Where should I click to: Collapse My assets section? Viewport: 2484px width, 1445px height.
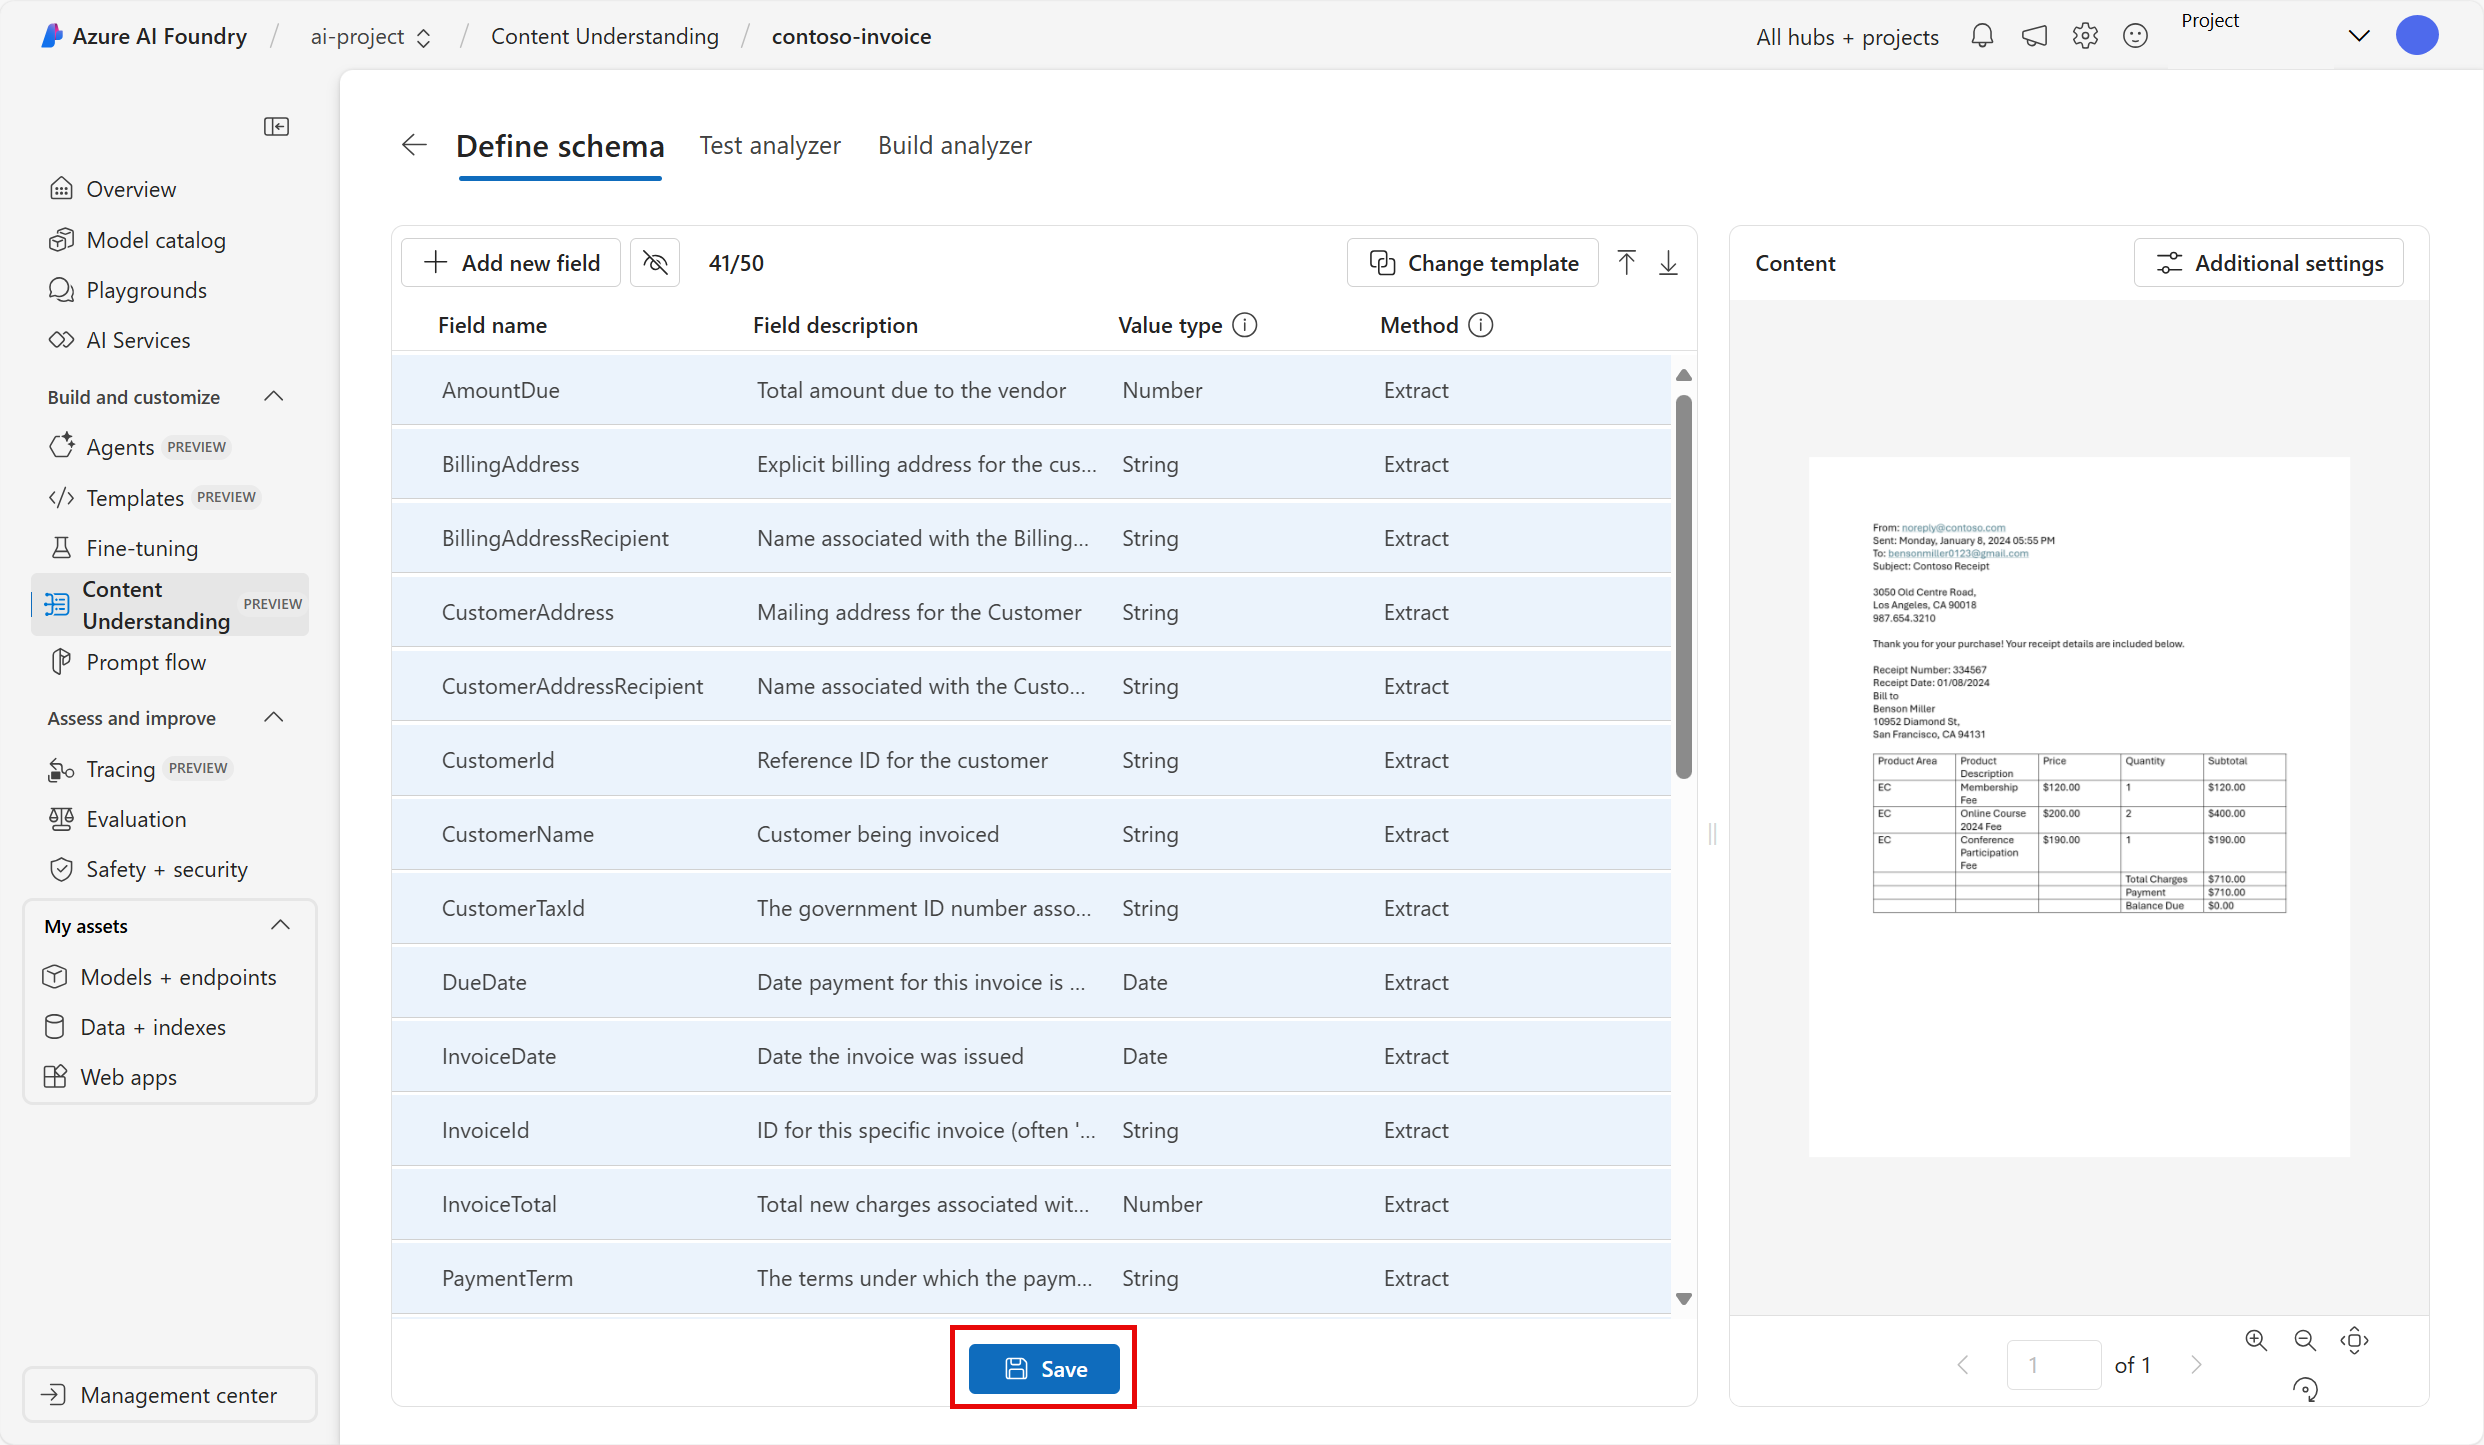280,926
